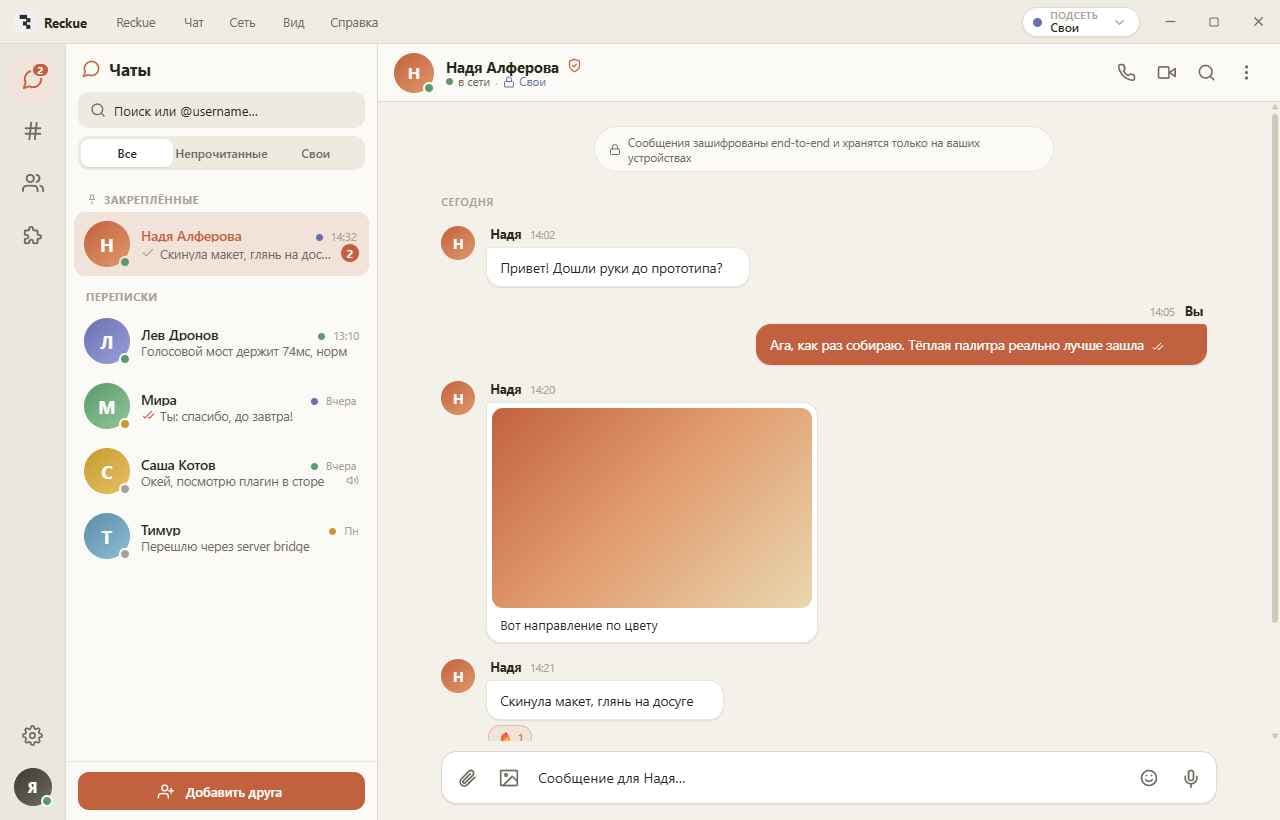The width and height of the screenshot is (1280, 820).
Task: Search within this conversation
Action: [1206, 72]
